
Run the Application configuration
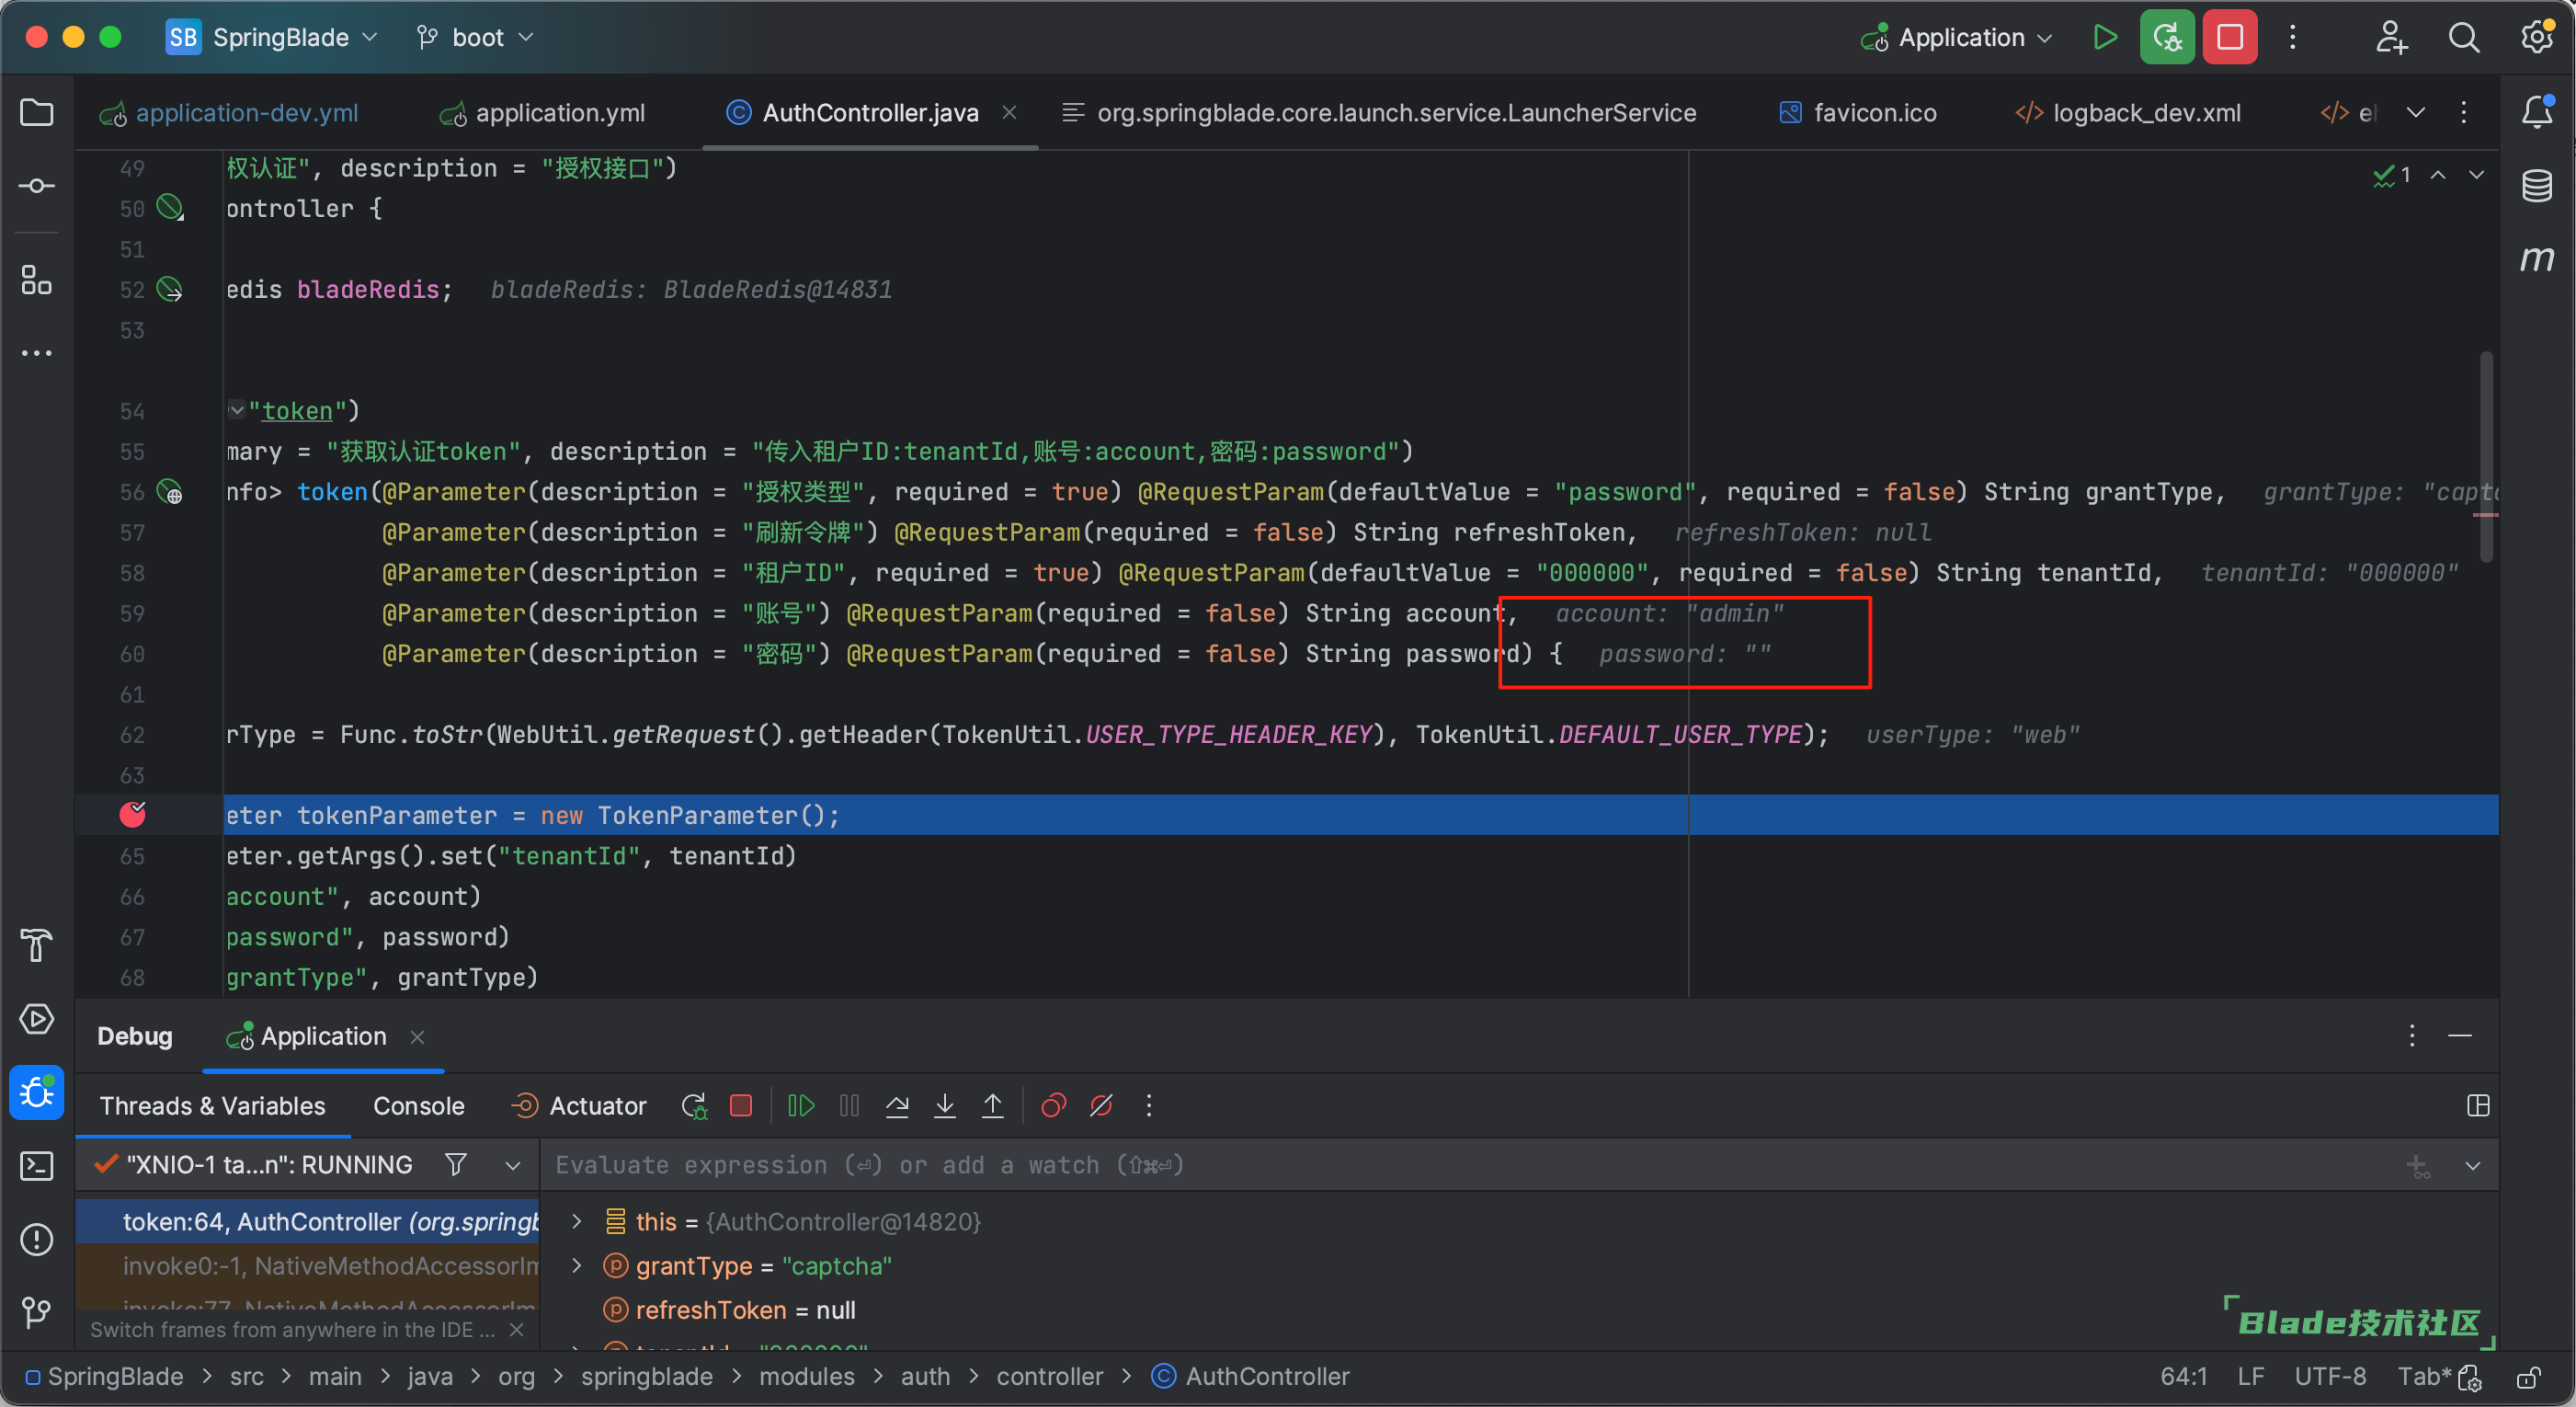[x=2105, y=38]
